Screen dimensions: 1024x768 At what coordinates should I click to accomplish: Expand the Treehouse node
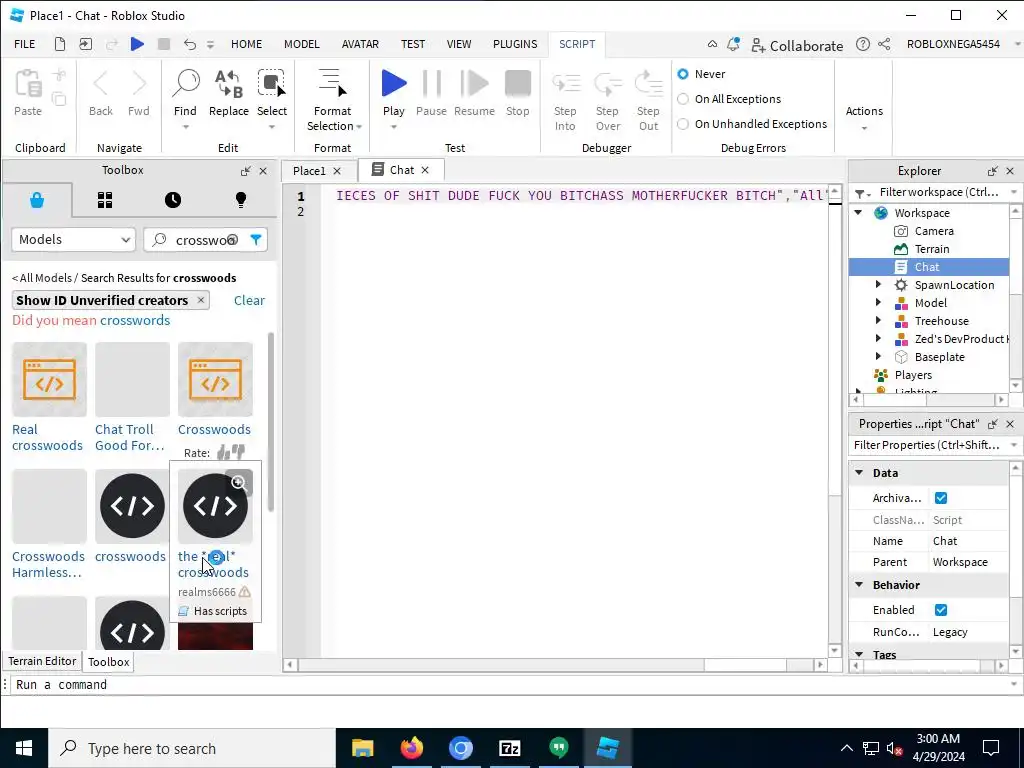[878, 321]
